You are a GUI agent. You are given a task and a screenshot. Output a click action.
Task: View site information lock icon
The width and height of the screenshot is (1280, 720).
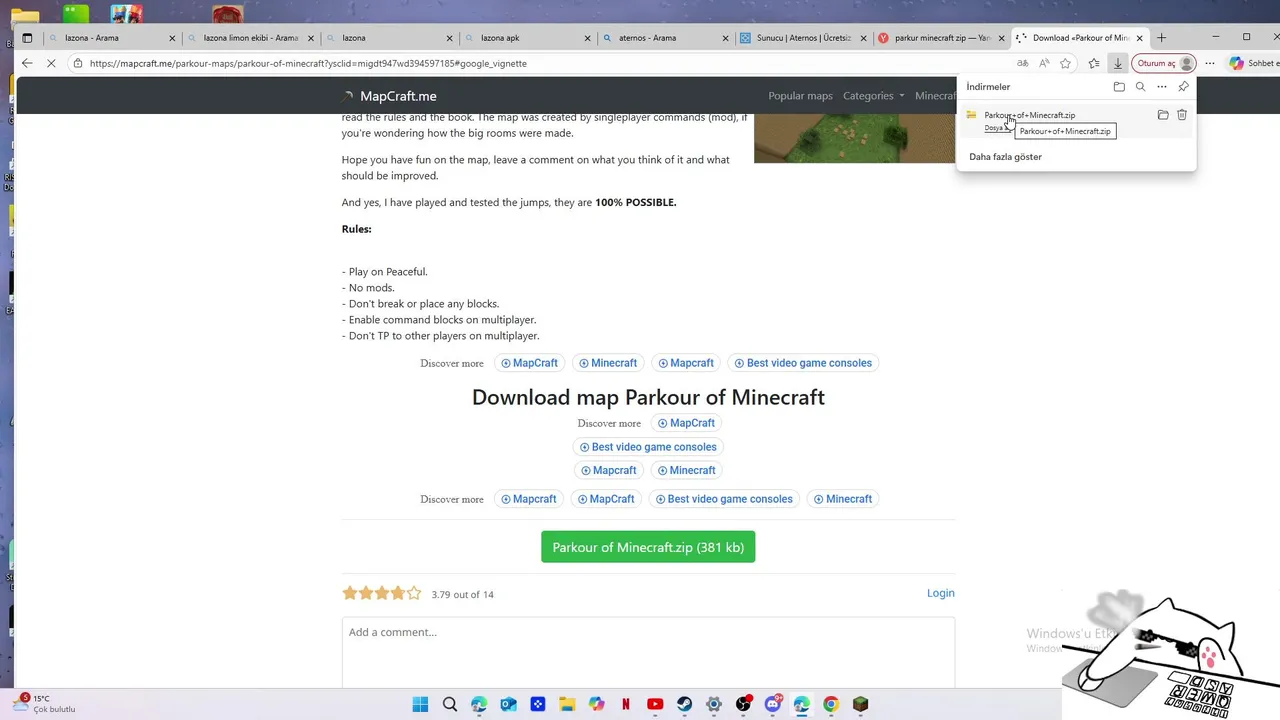(78, 63)
